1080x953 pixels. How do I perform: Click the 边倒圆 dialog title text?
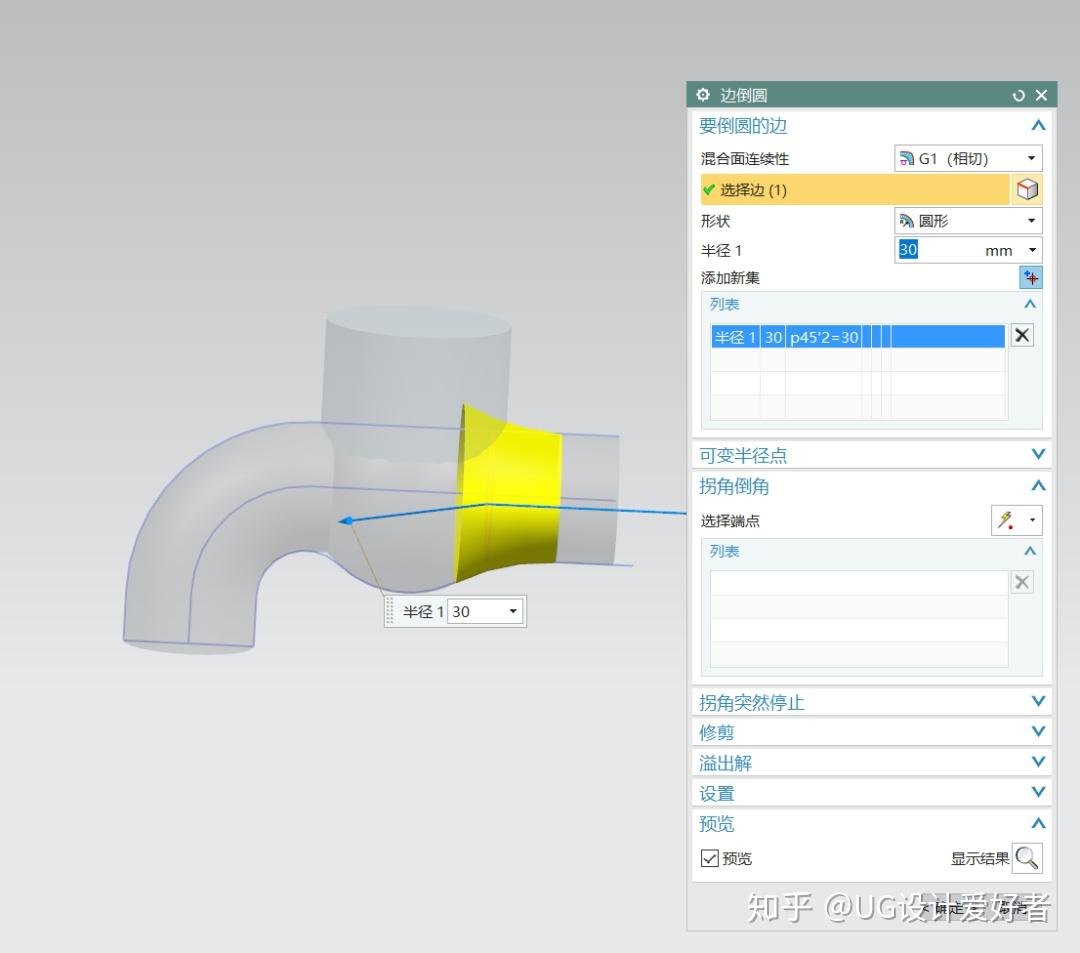click(x=743, y=95)
